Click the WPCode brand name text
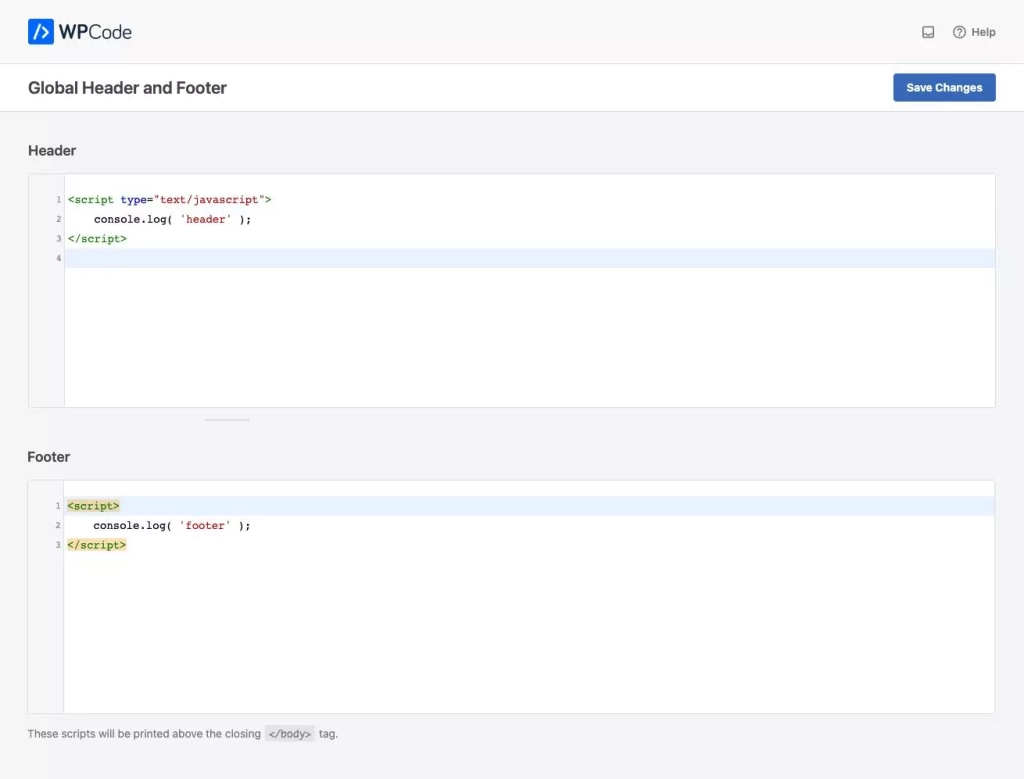1024x779 pixels. 95,32
